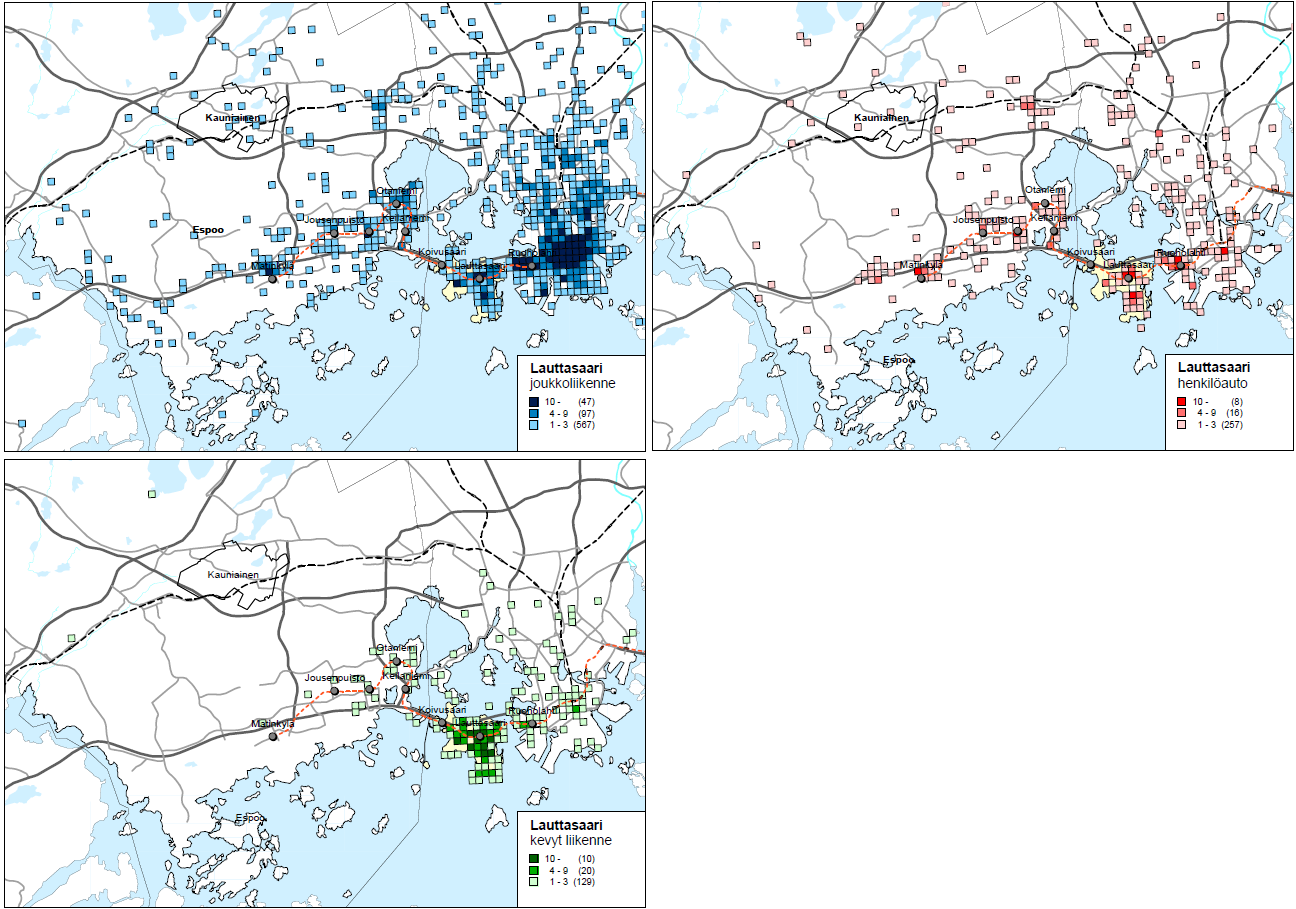The image size is (1296, 909).
Task: Click the bright red 10- swatch in henkilöauto legend
Action: coord(1182,400)
